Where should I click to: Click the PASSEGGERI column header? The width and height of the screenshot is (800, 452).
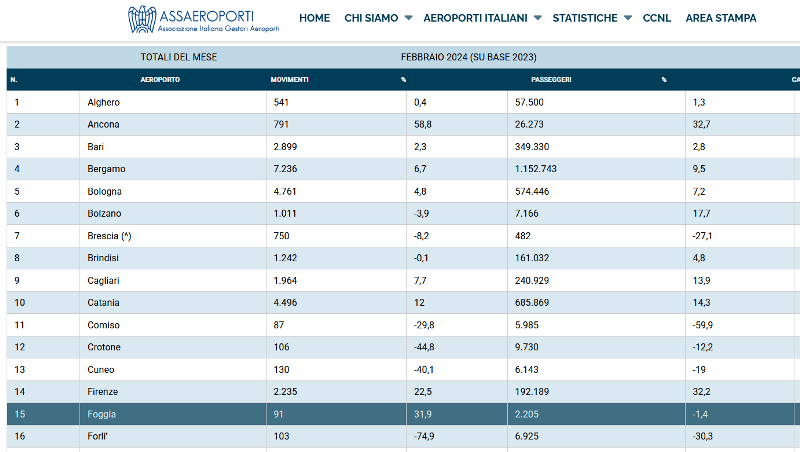551,80
